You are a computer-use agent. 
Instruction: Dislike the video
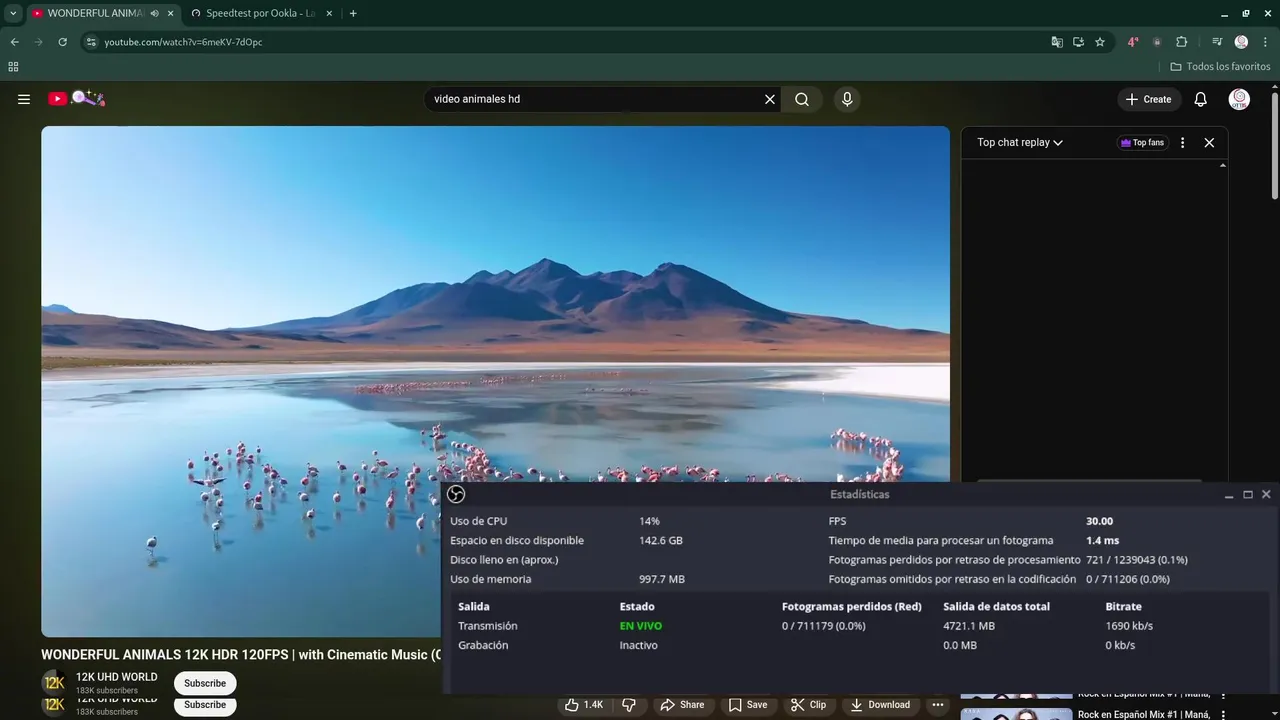[x=629, y=704]
